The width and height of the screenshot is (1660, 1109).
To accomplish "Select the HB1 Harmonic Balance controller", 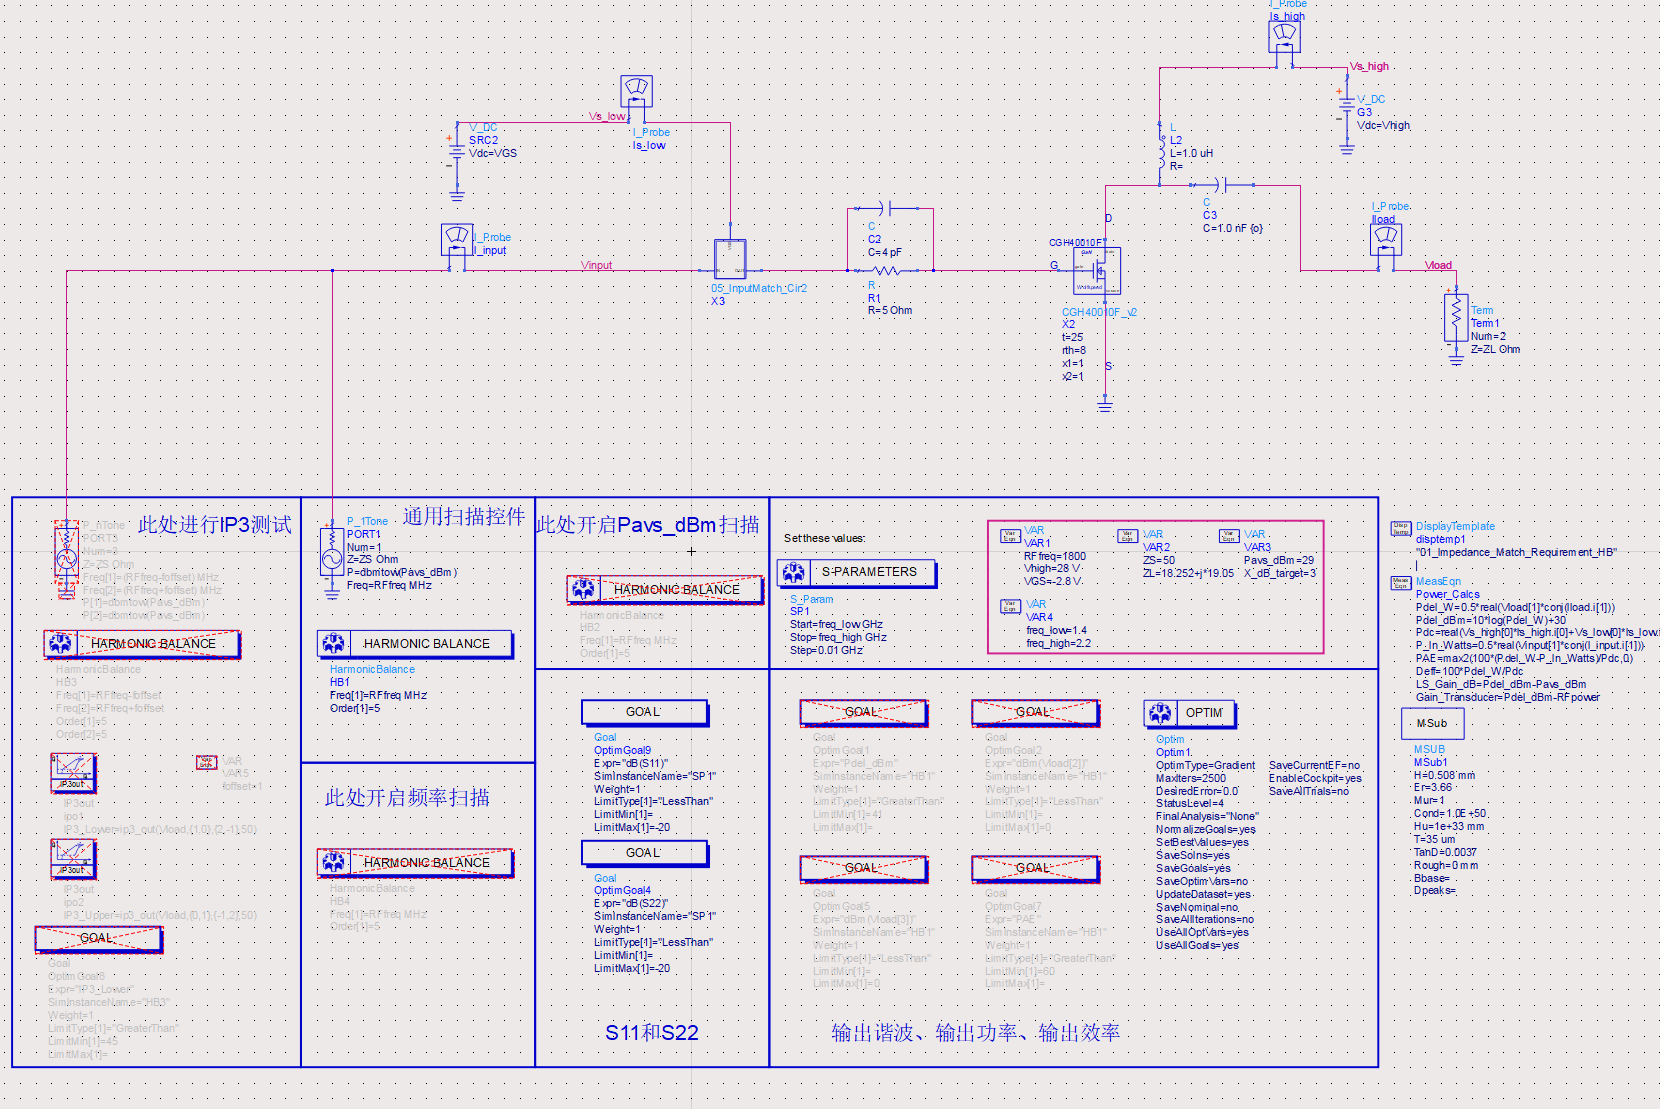I will [415, 644].
